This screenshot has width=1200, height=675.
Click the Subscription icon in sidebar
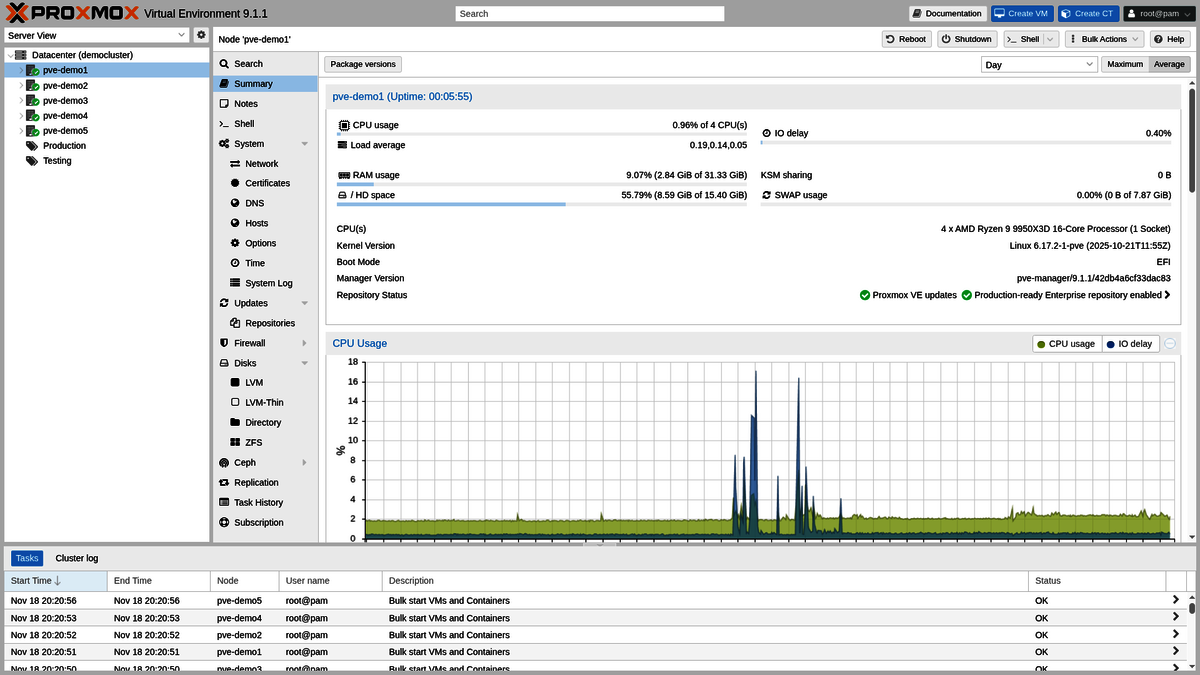(225, 523)
